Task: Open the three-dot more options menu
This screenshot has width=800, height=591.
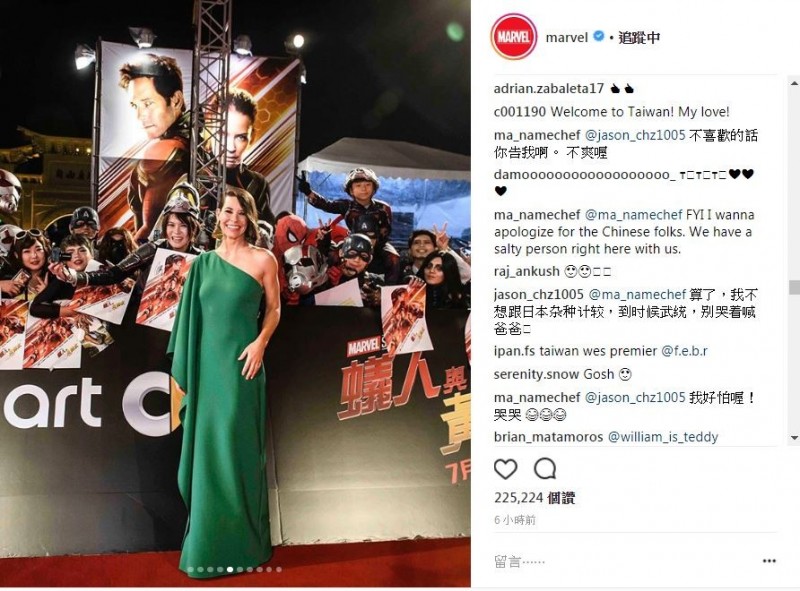Action: pyautogui.click(x=769, y=561)
